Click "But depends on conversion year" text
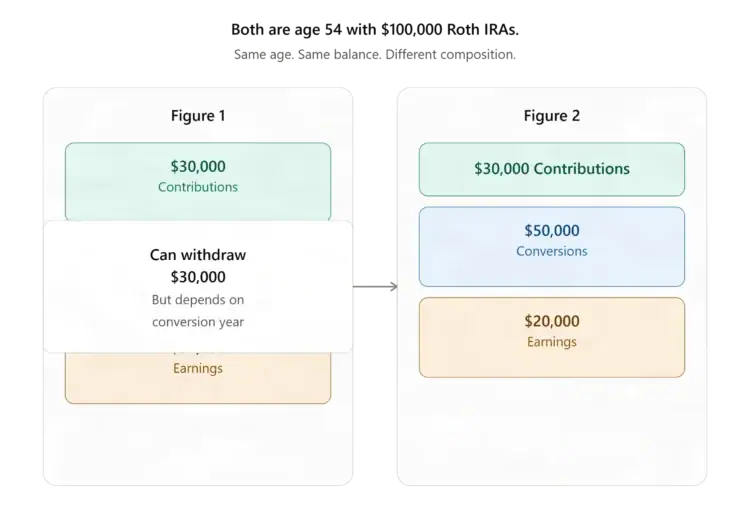 [x=198, y=311]
